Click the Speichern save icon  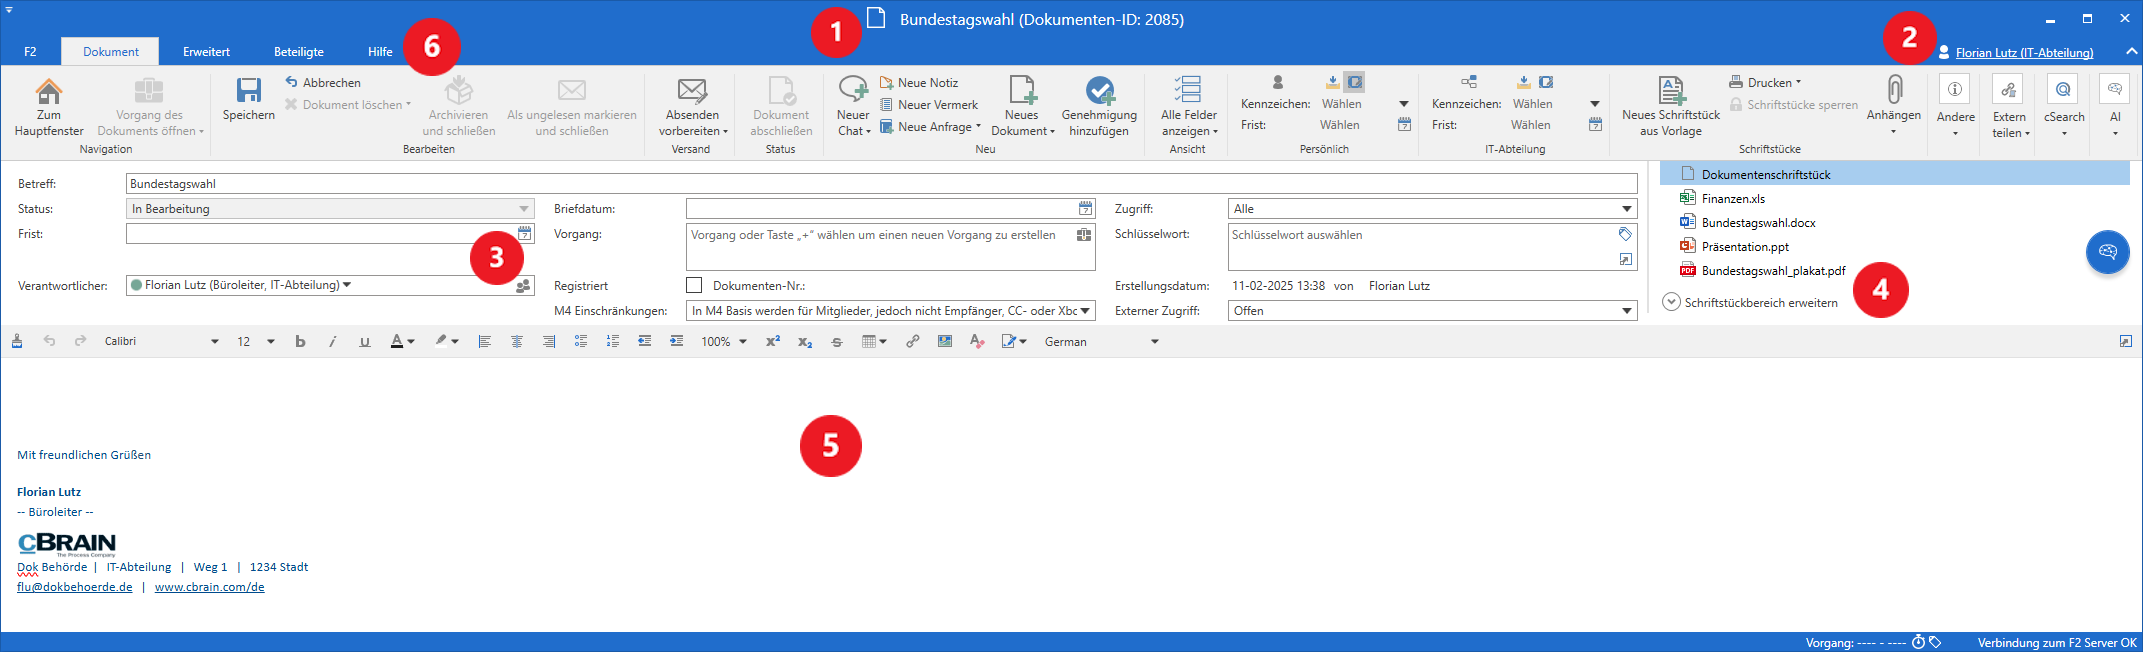point(248,91)
